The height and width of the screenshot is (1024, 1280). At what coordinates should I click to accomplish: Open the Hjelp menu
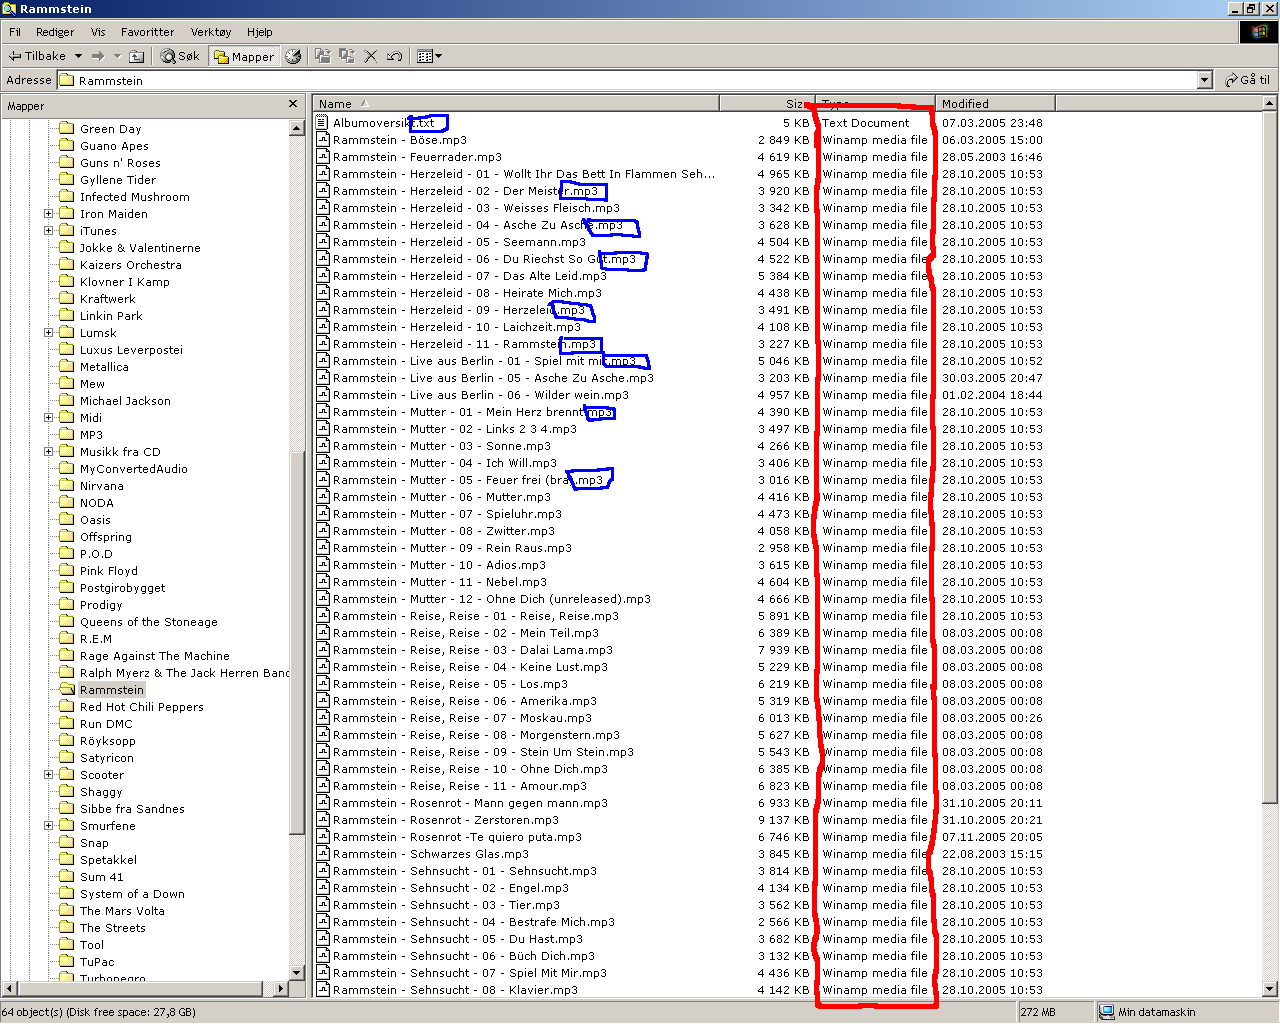pyautogui.click(x=260, y=32)
